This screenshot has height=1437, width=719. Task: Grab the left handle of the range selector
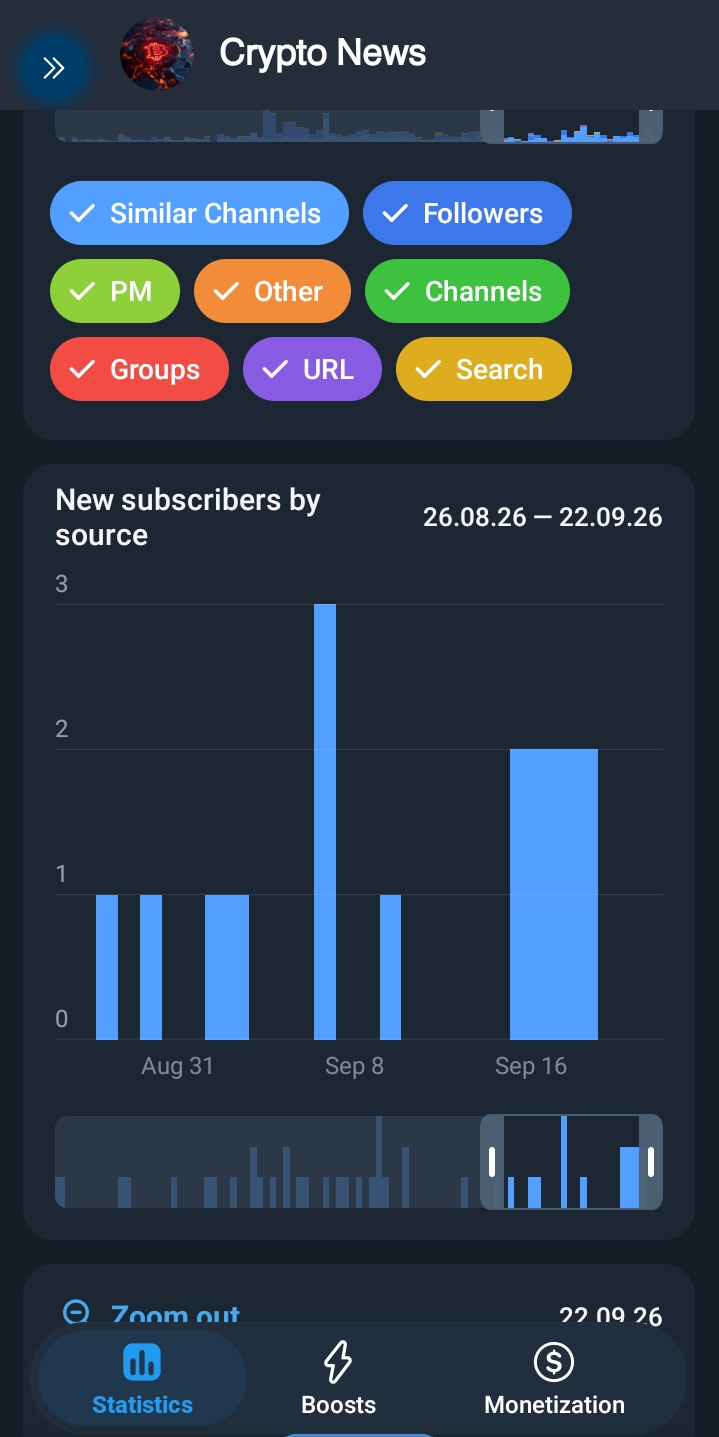click(492, 1162)
